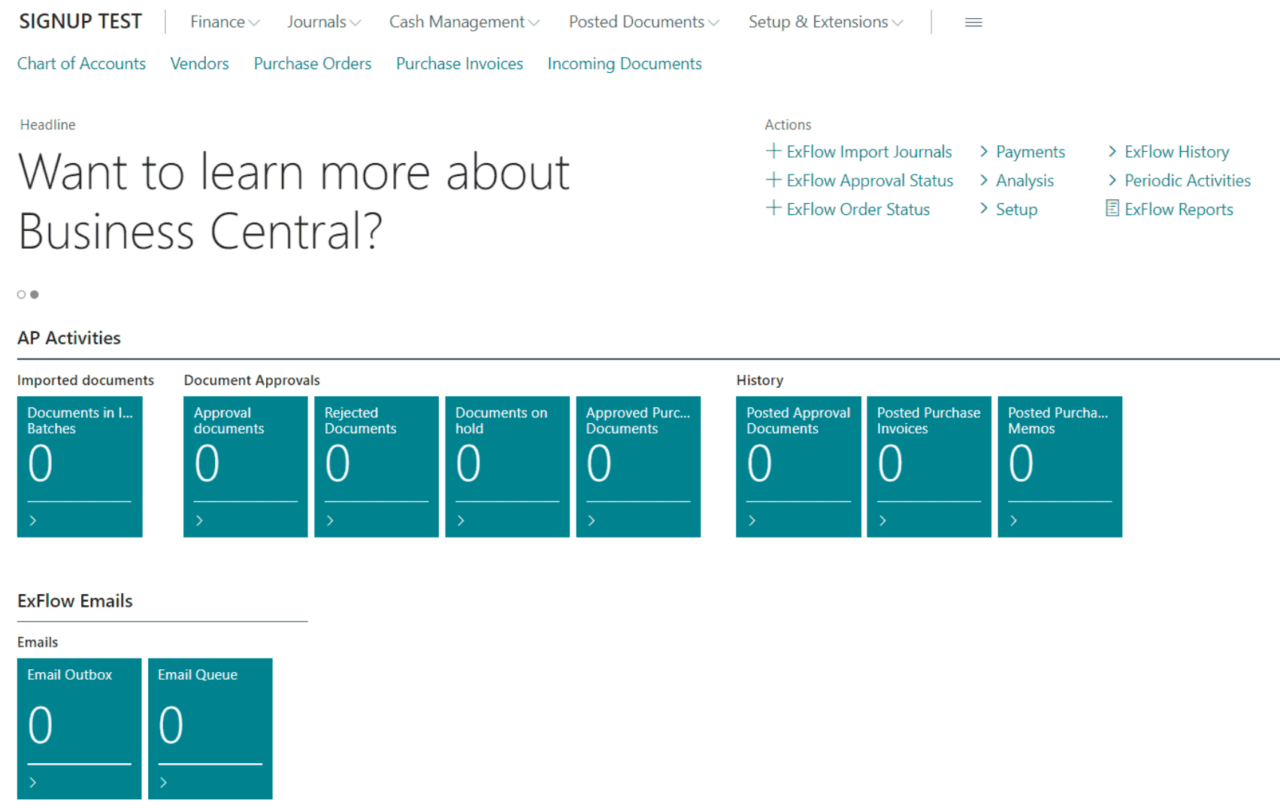Open the hamburger more-menu icon
This screenshot has height=812, width=1280.
coord(973,22)
